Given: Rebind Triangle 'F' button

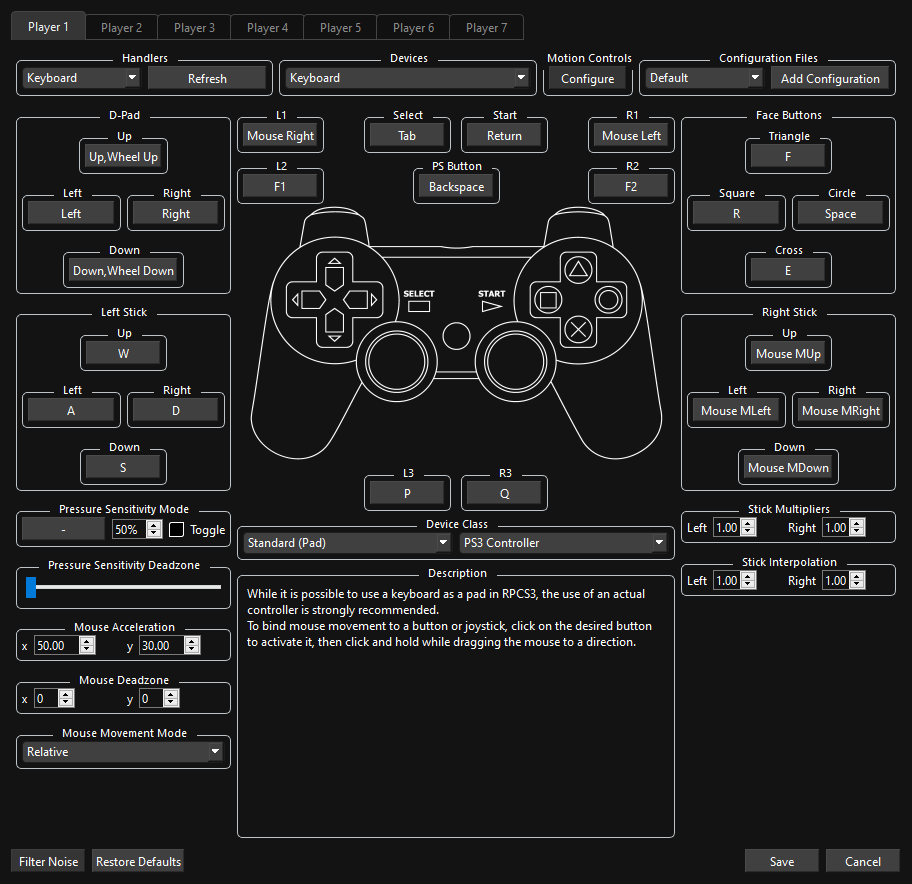Looking at the screenshot, I should [788, 156].
